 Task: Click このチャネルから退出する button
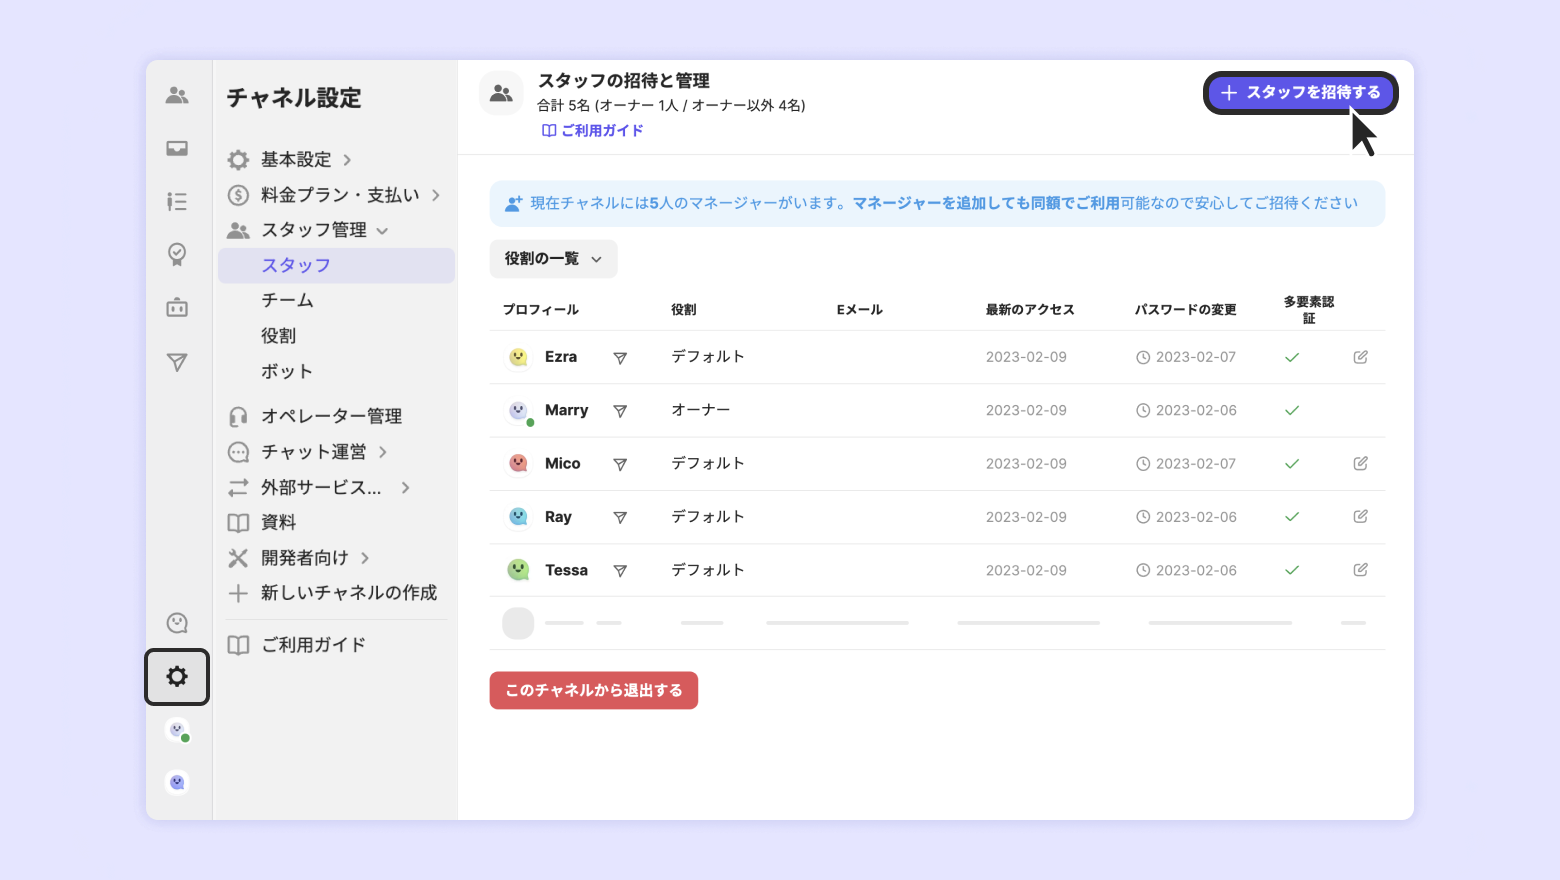[593, 690]
